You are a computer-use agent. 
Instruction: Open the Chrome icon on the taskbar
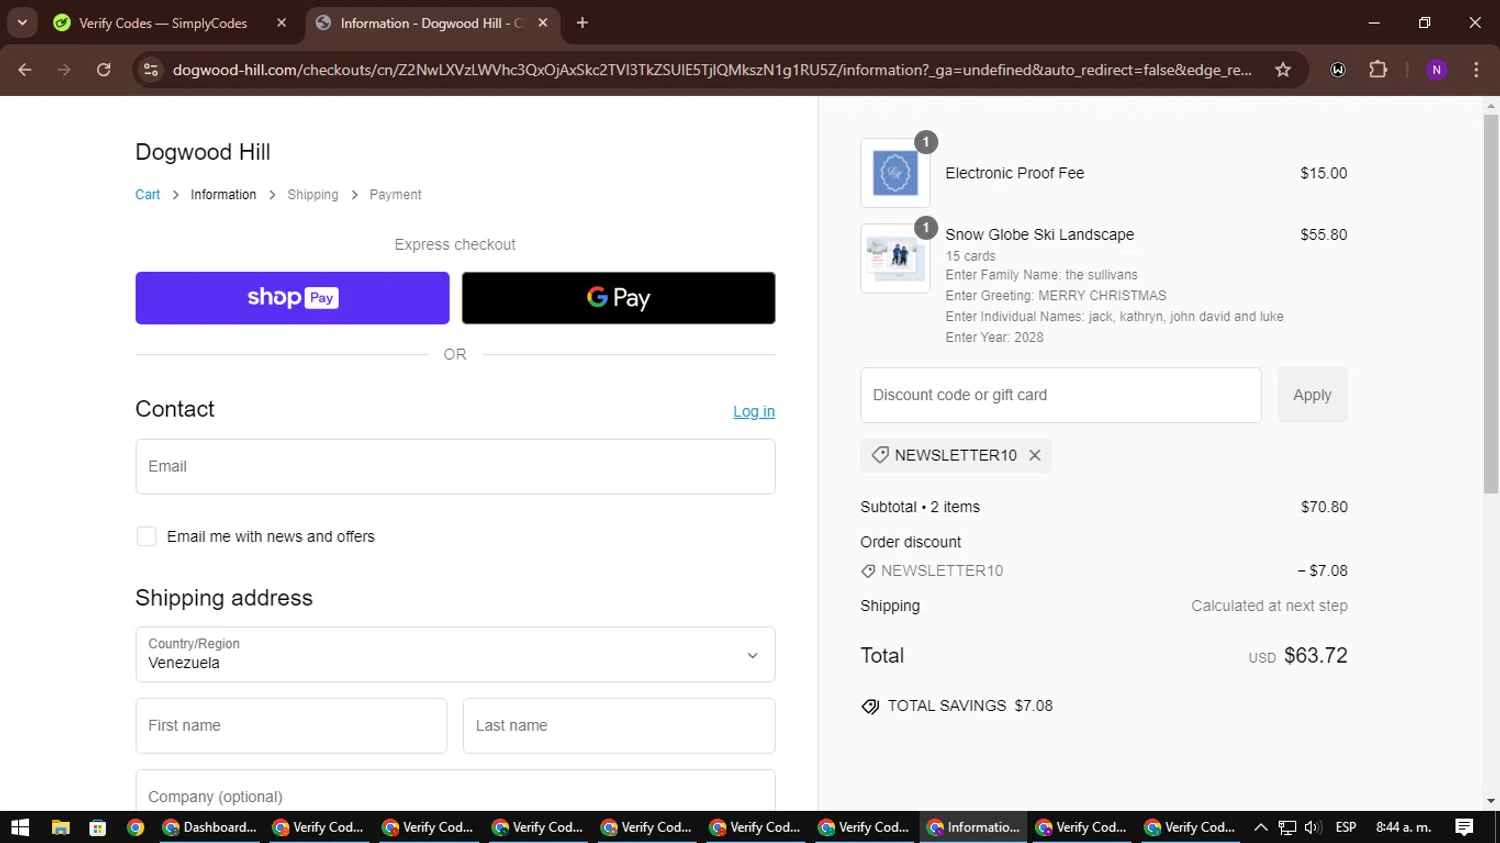(x=135, y=827)
